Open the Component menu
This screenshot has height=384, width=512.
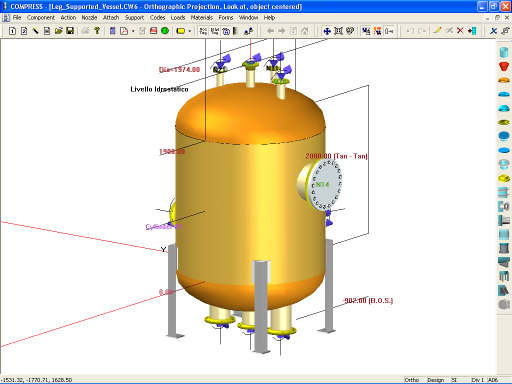(41, 18)
